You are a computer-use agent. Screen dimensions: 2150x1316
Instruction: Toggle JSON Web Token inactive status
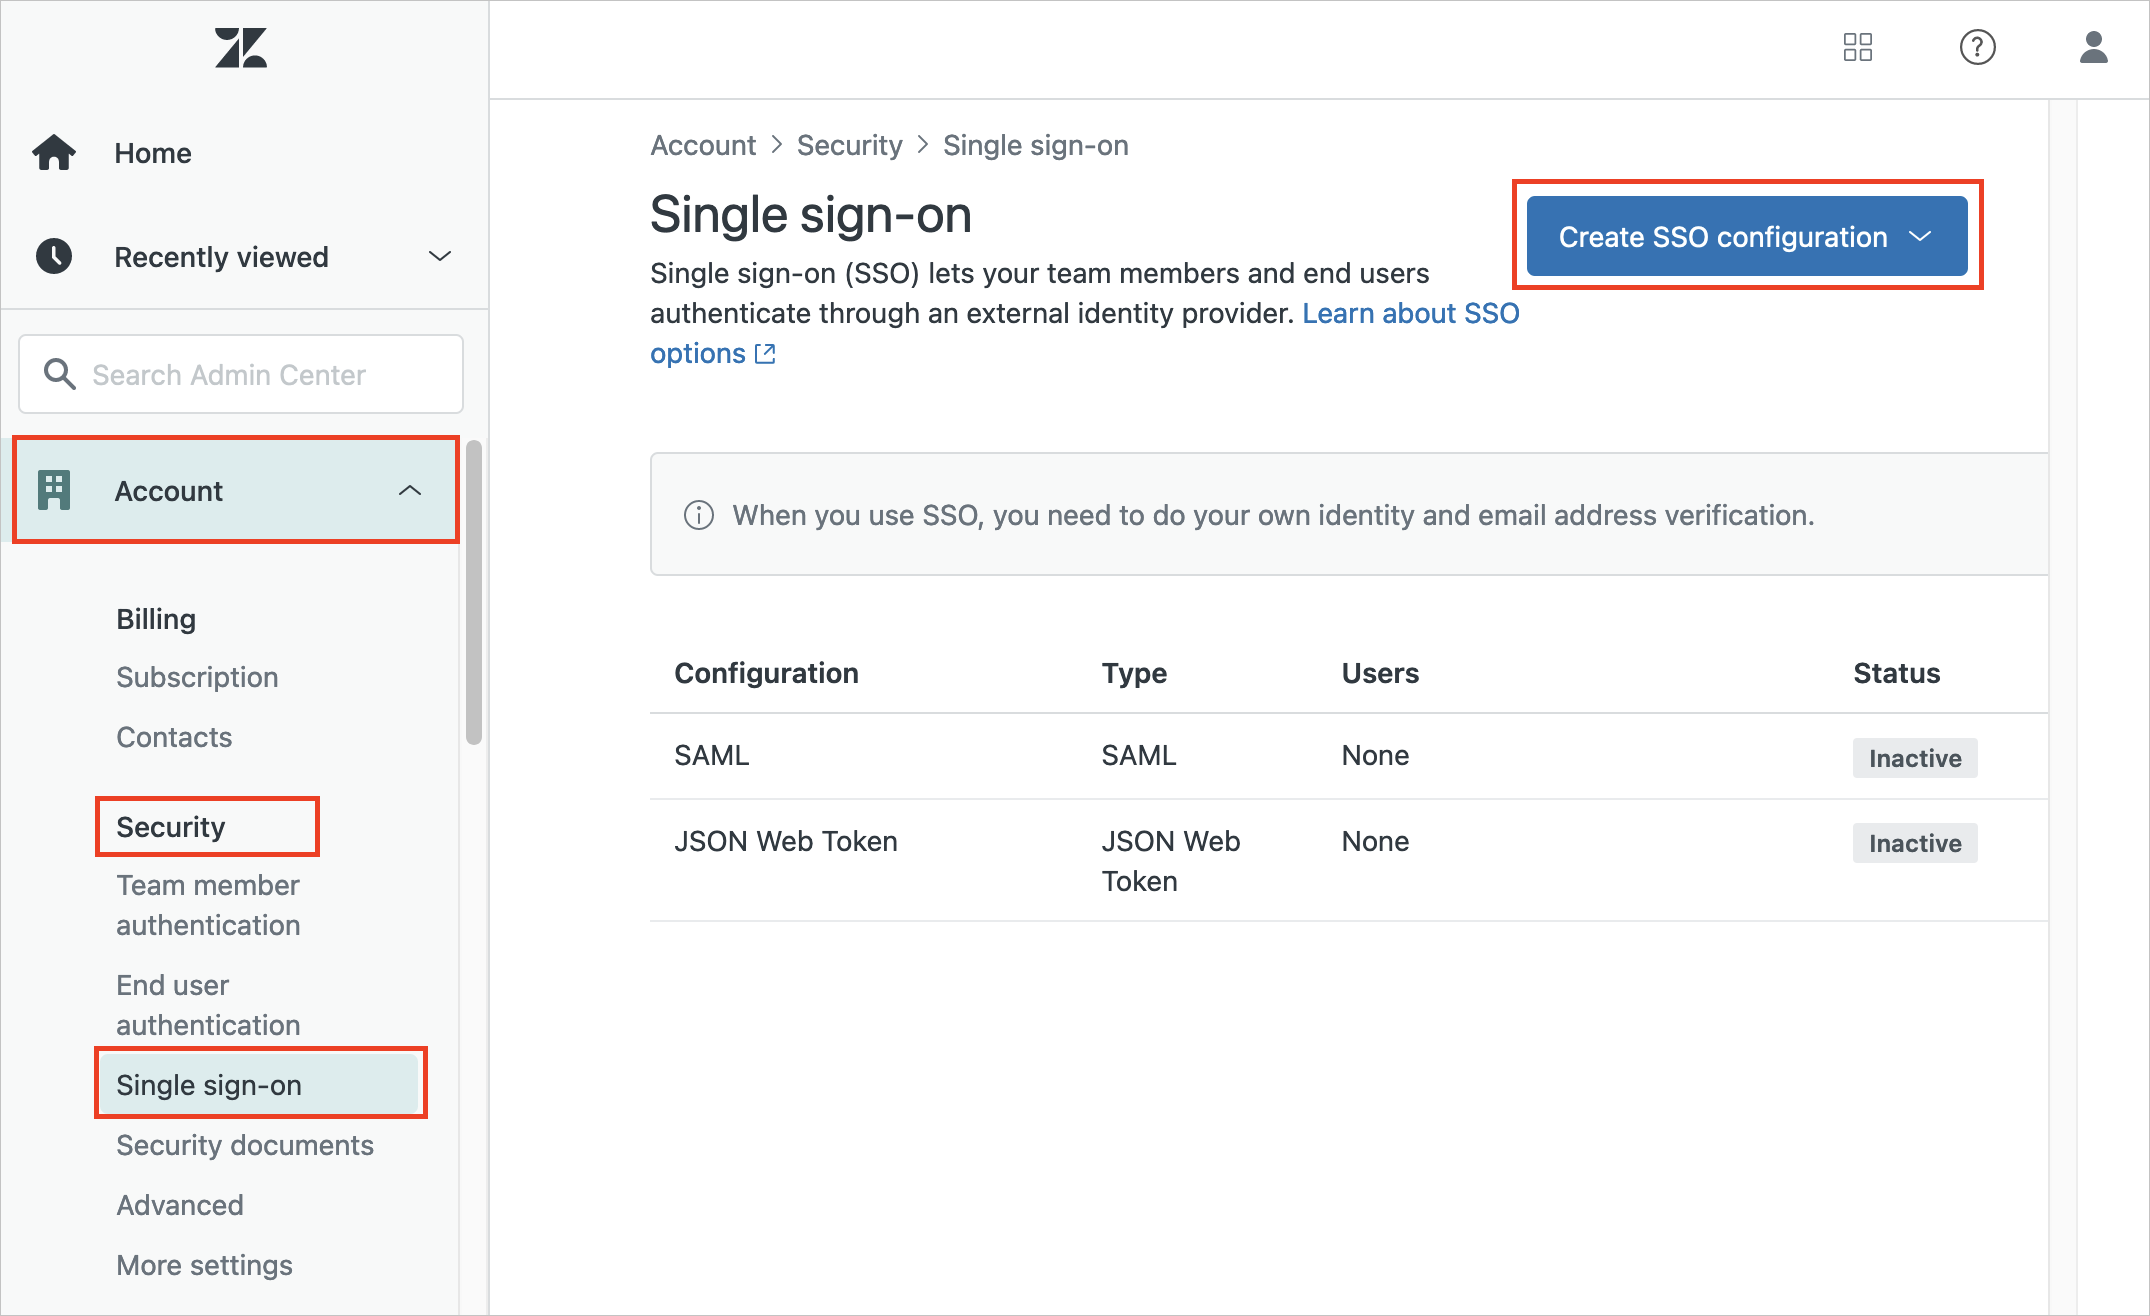(1915, 843)
